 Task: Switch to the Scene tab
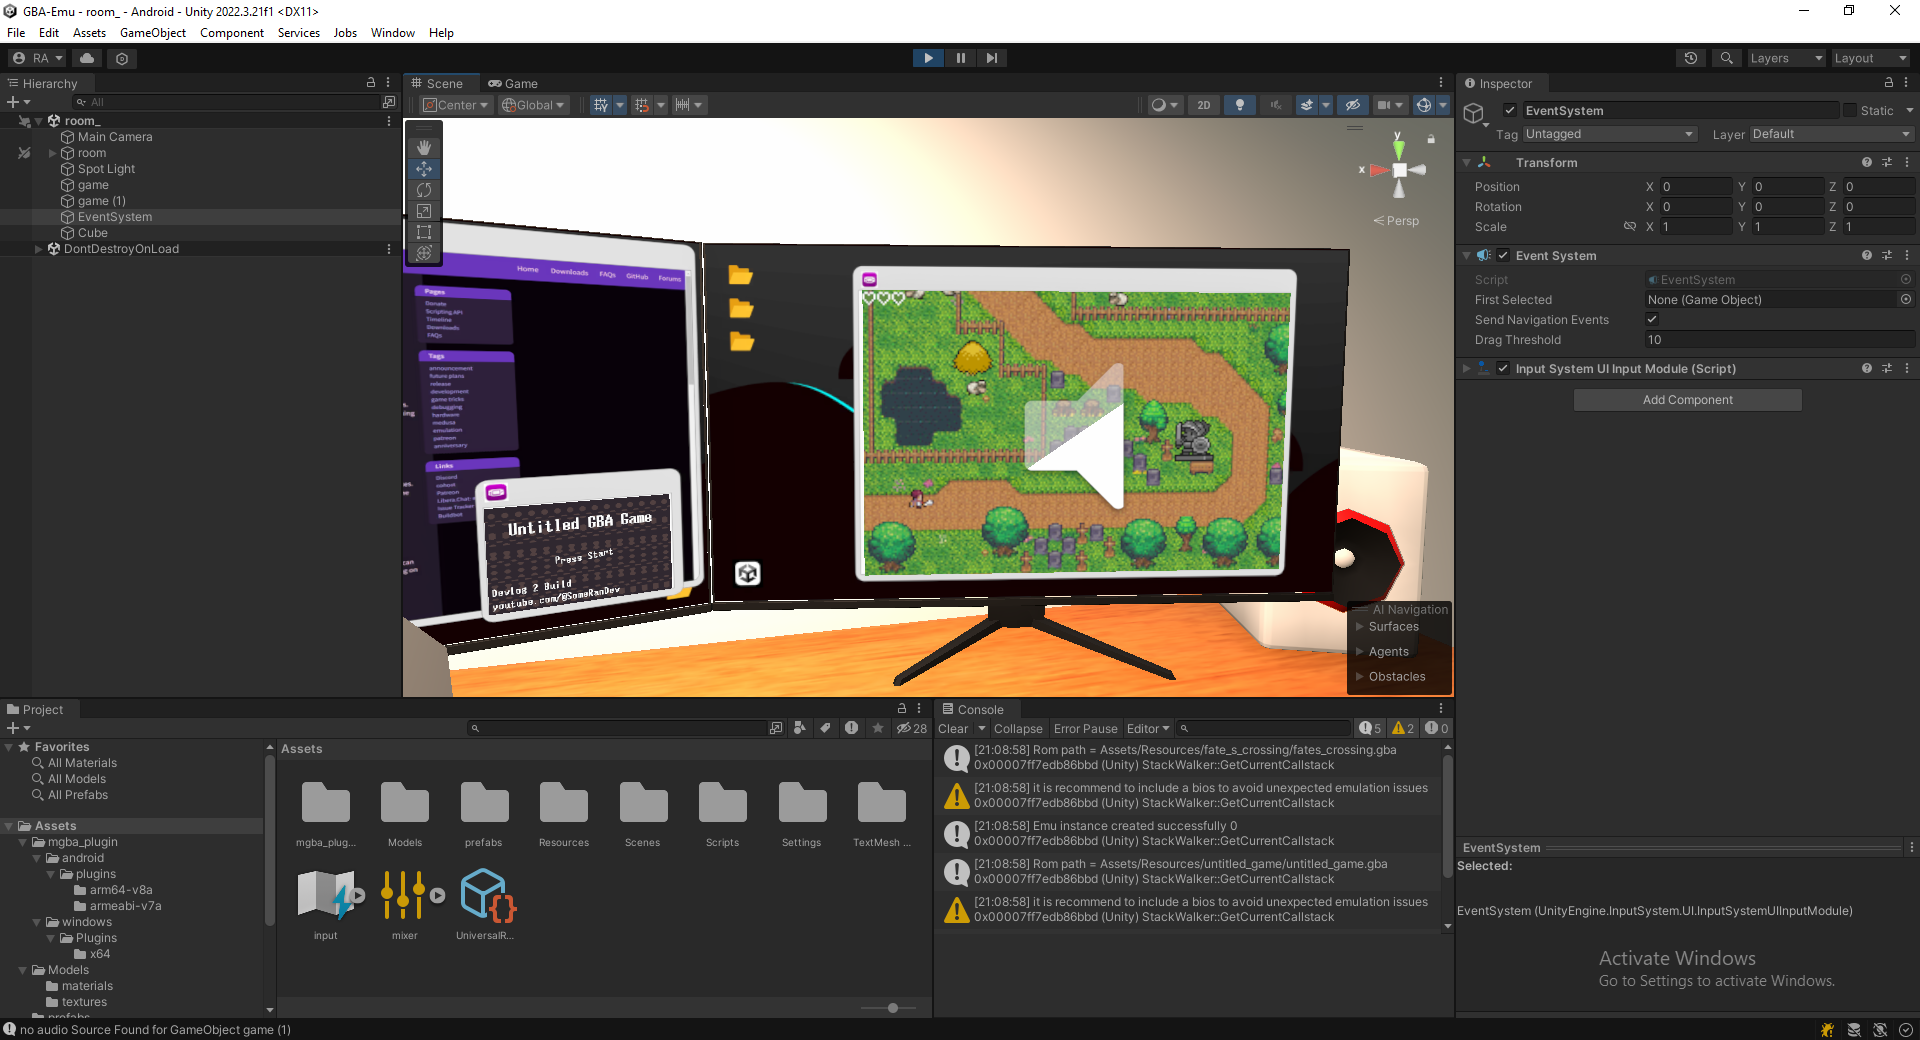click(438, 84)
